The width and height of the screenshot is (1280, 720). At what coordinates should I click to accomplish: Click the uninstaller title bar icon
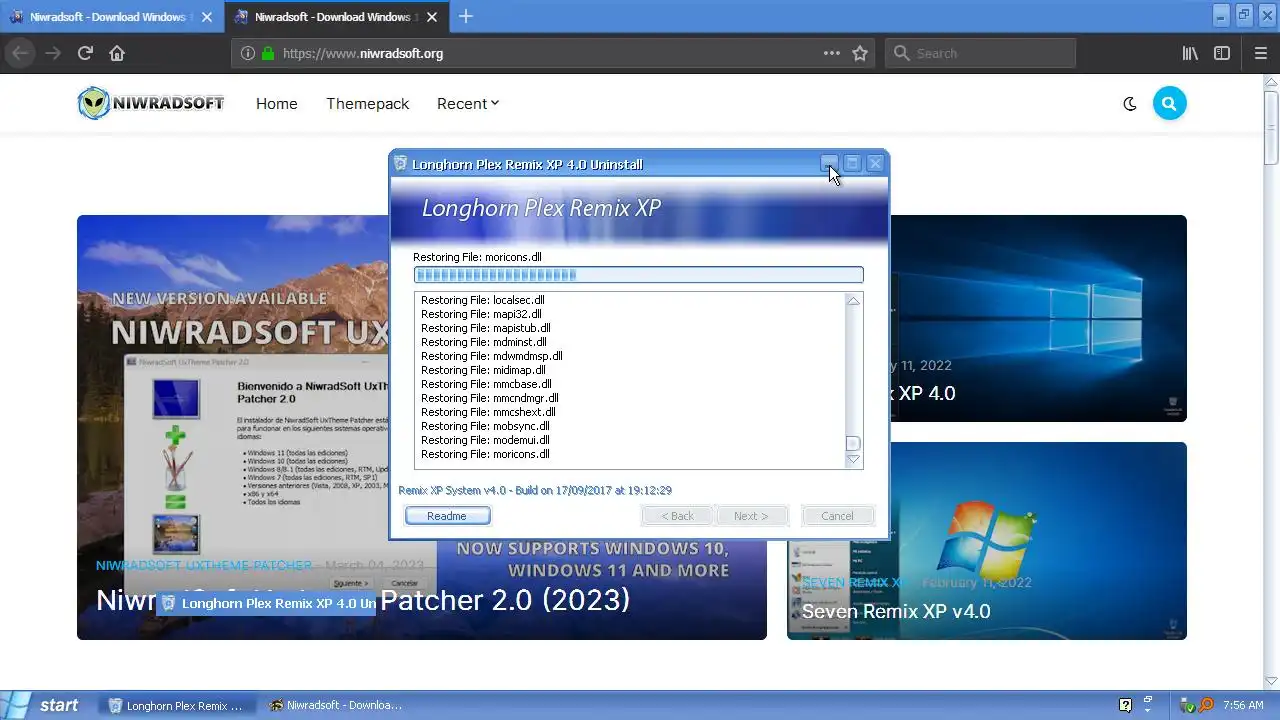tap(401, 164)
